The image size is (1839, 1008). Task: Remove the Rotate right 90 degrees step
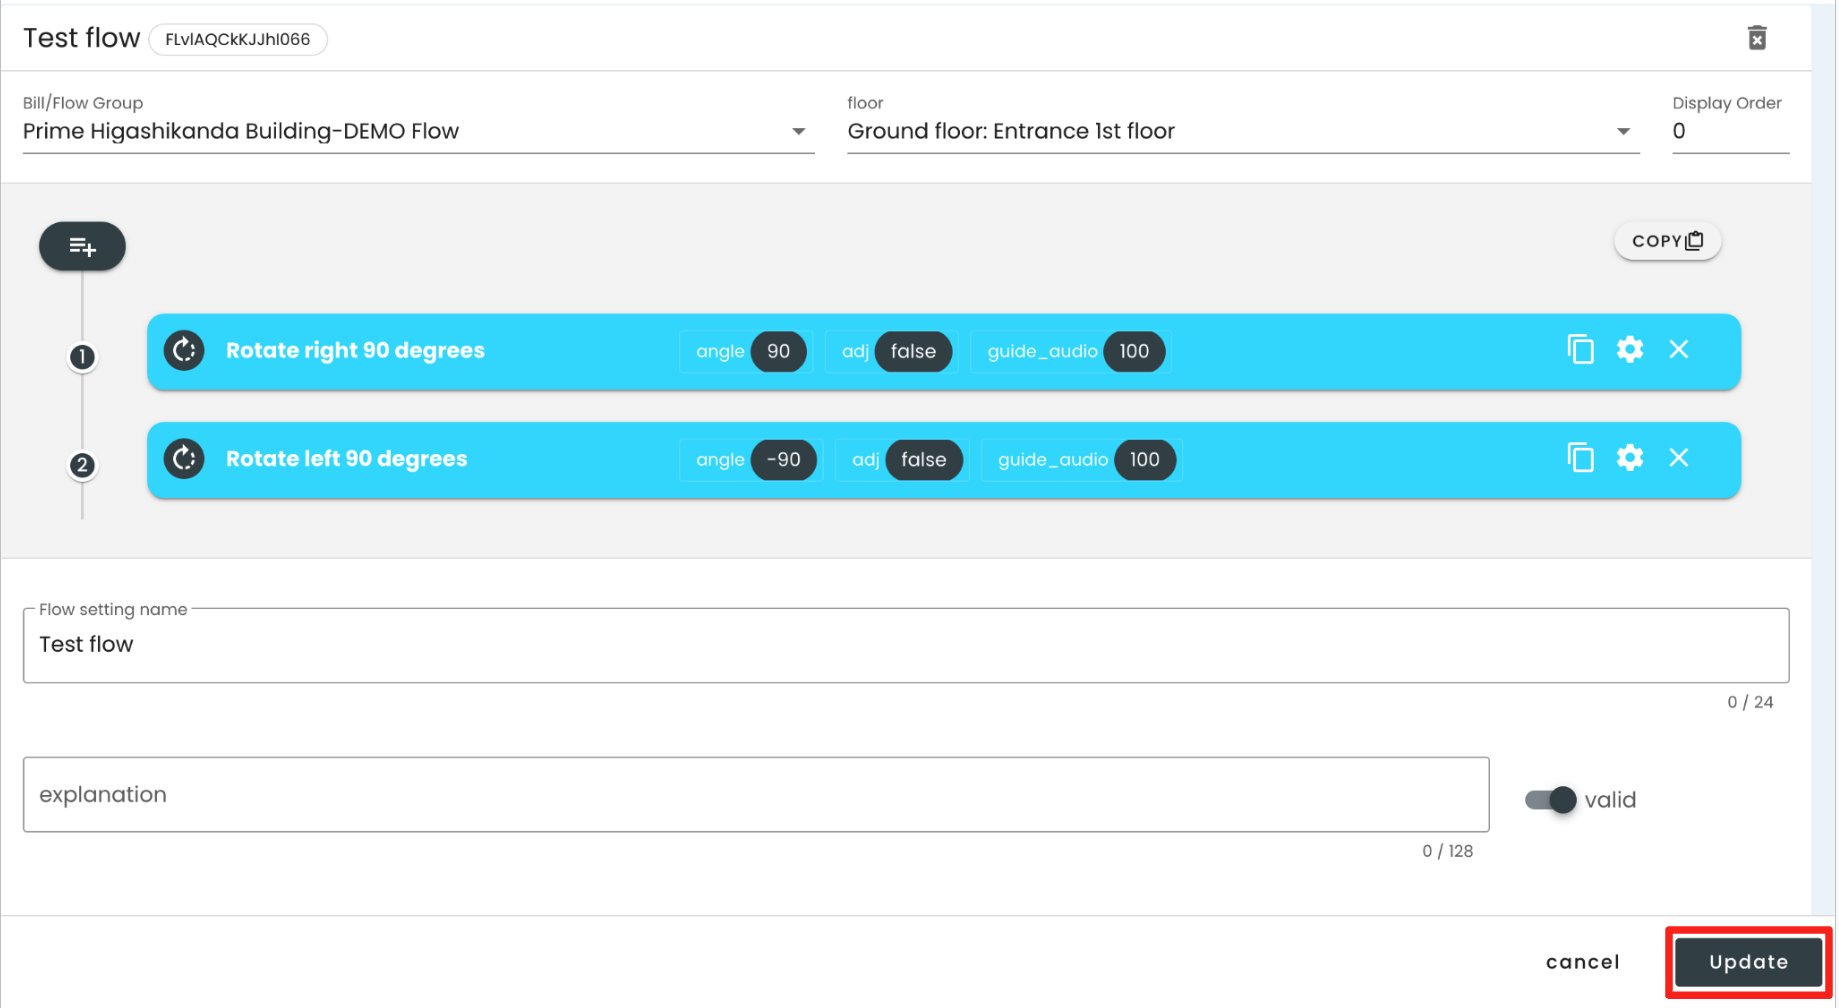click(x=1679, y=349)
